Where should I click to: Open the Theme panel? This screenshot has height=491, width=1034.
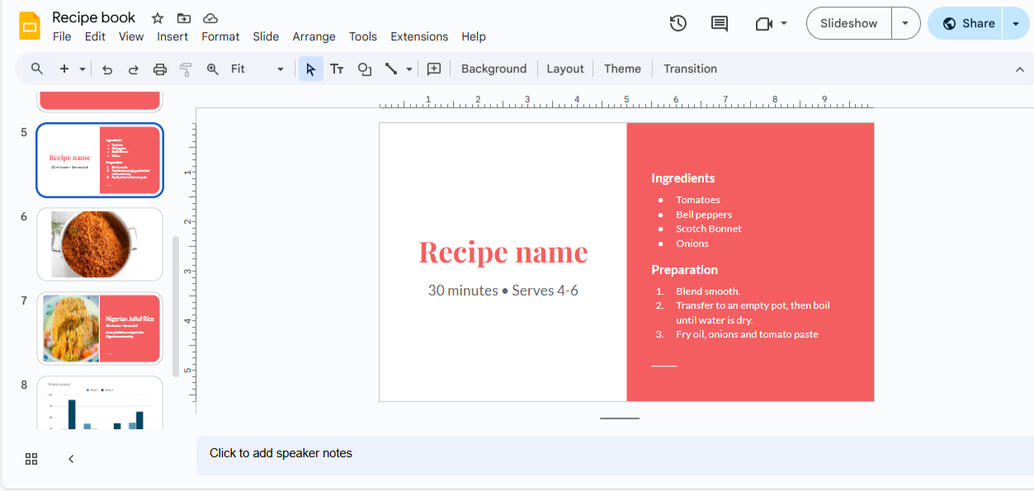[623, 69]
